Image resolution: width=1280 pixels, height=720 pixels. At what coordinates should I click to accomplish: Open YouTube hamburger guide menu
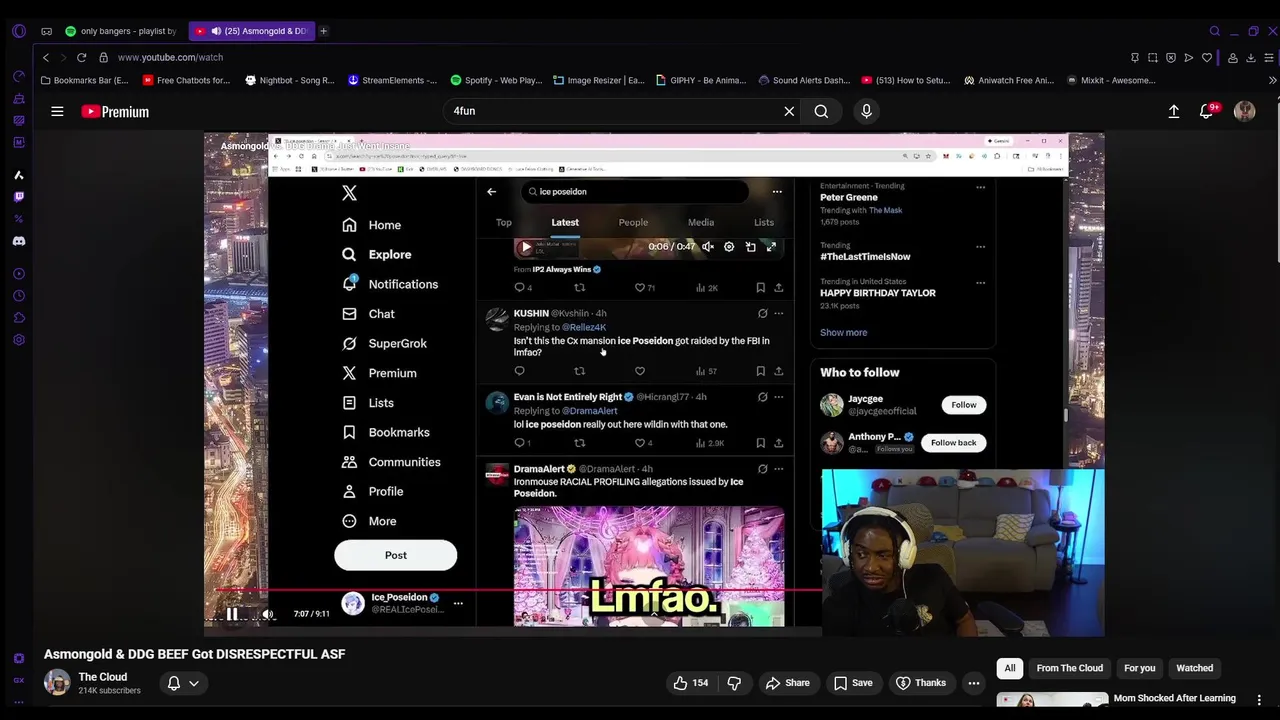pos(57,111)
